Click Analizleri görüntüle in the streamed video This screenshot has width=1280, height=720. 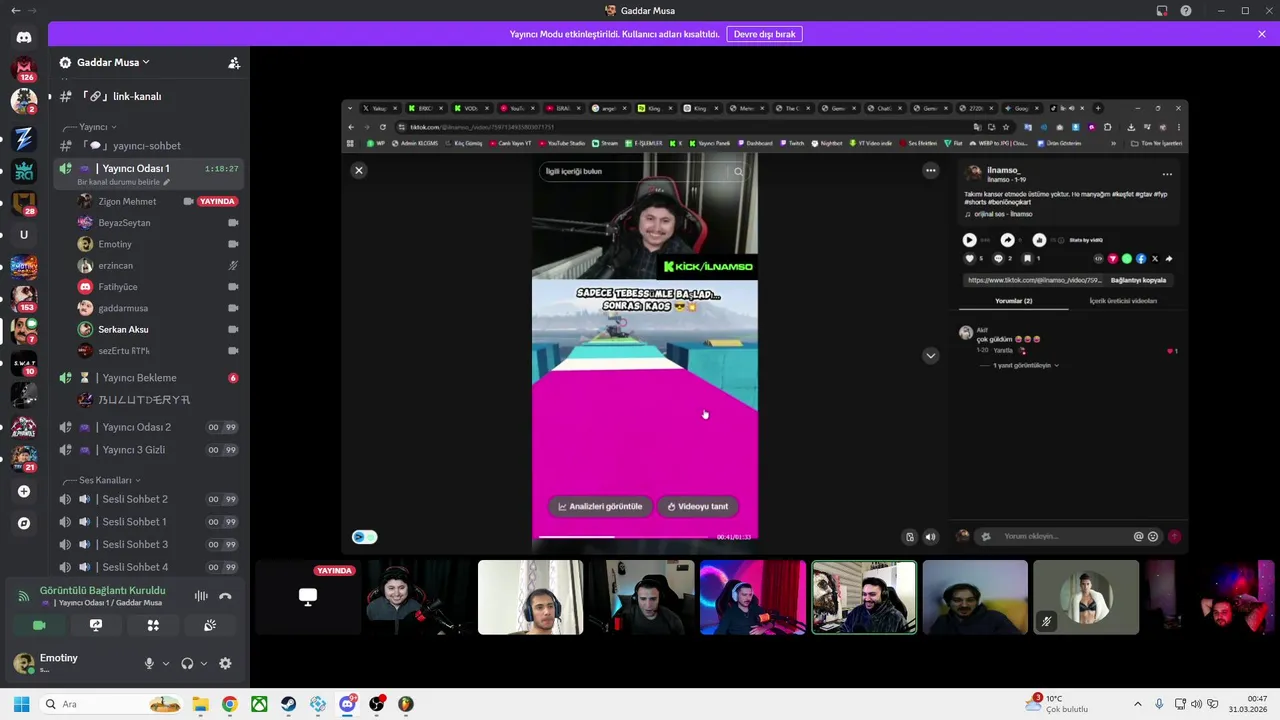point(600,506)
